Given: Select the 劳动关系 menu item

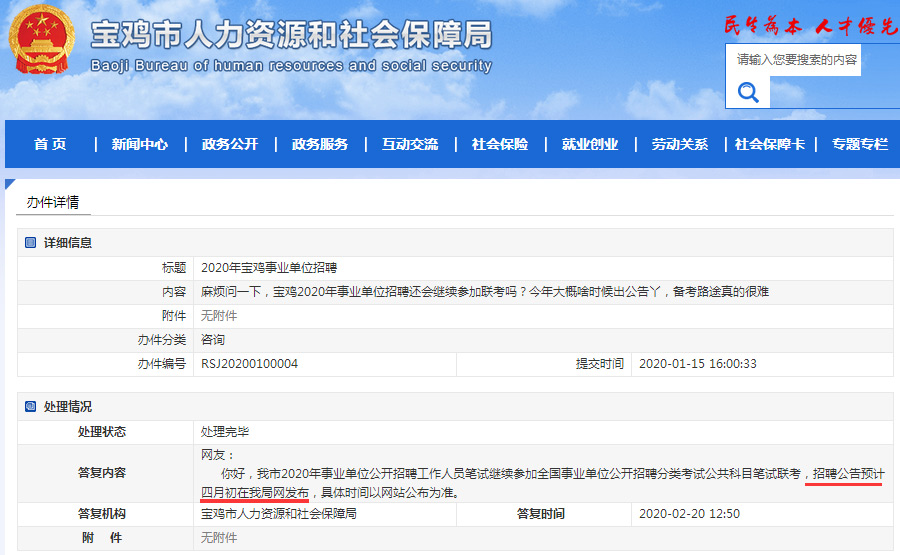Looking at the screenshot, I should point(680,144).
